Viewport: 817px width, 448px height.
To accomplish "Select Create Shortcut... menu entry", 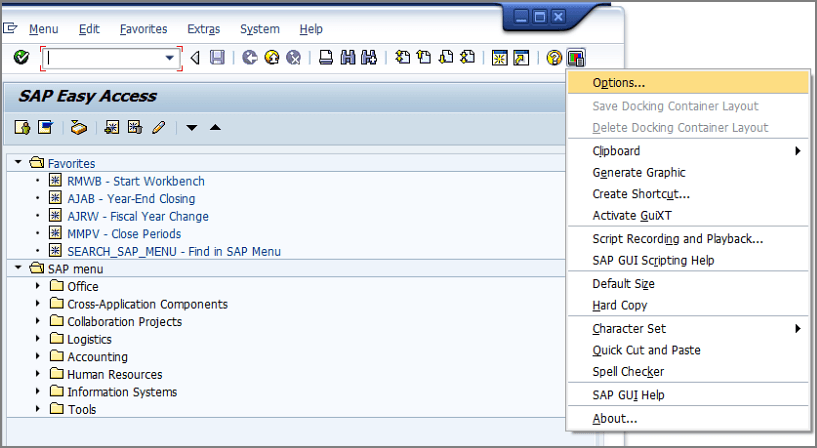I will [688, 194].
